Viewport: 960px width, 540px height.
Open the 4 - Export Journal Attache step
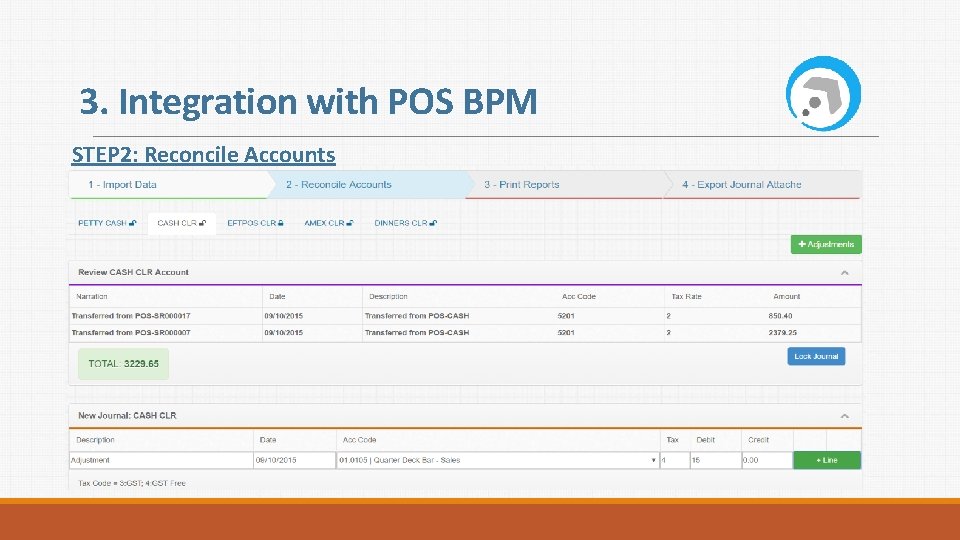[763, 184]
